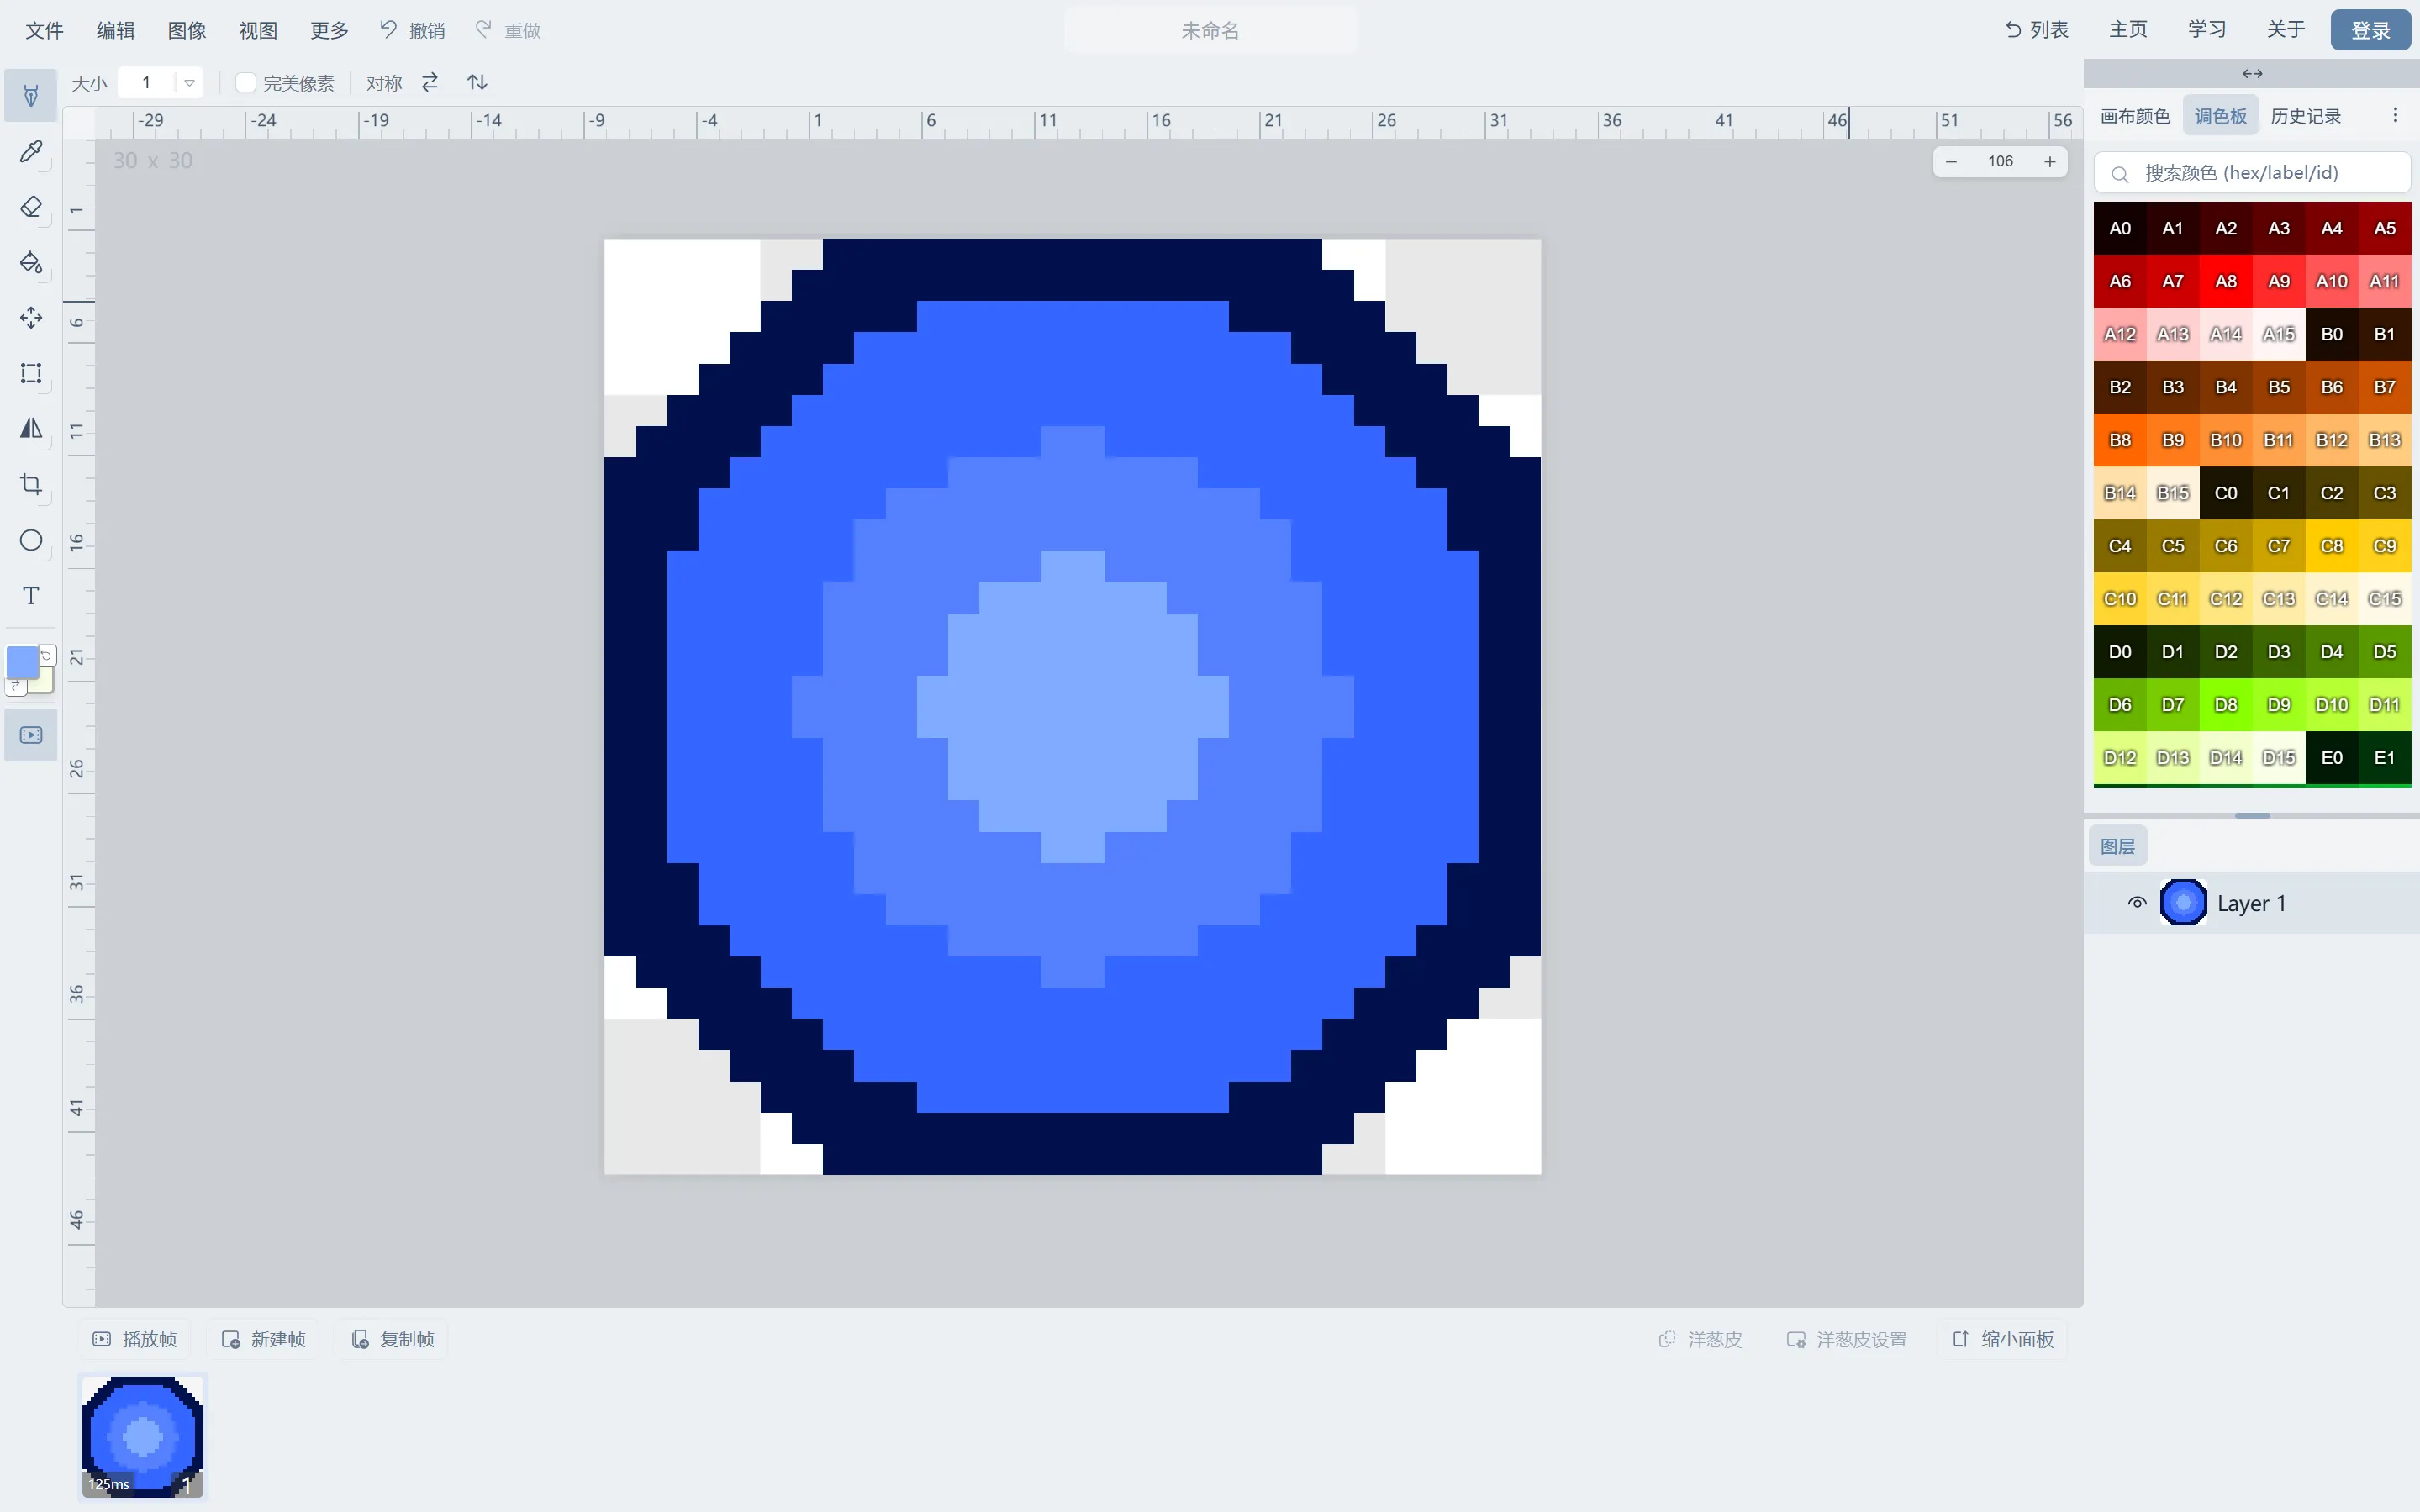The width and height of the screenshot is (2420, 1512).
Task: Open the 编辑 menu
Action: pos(116,30)
